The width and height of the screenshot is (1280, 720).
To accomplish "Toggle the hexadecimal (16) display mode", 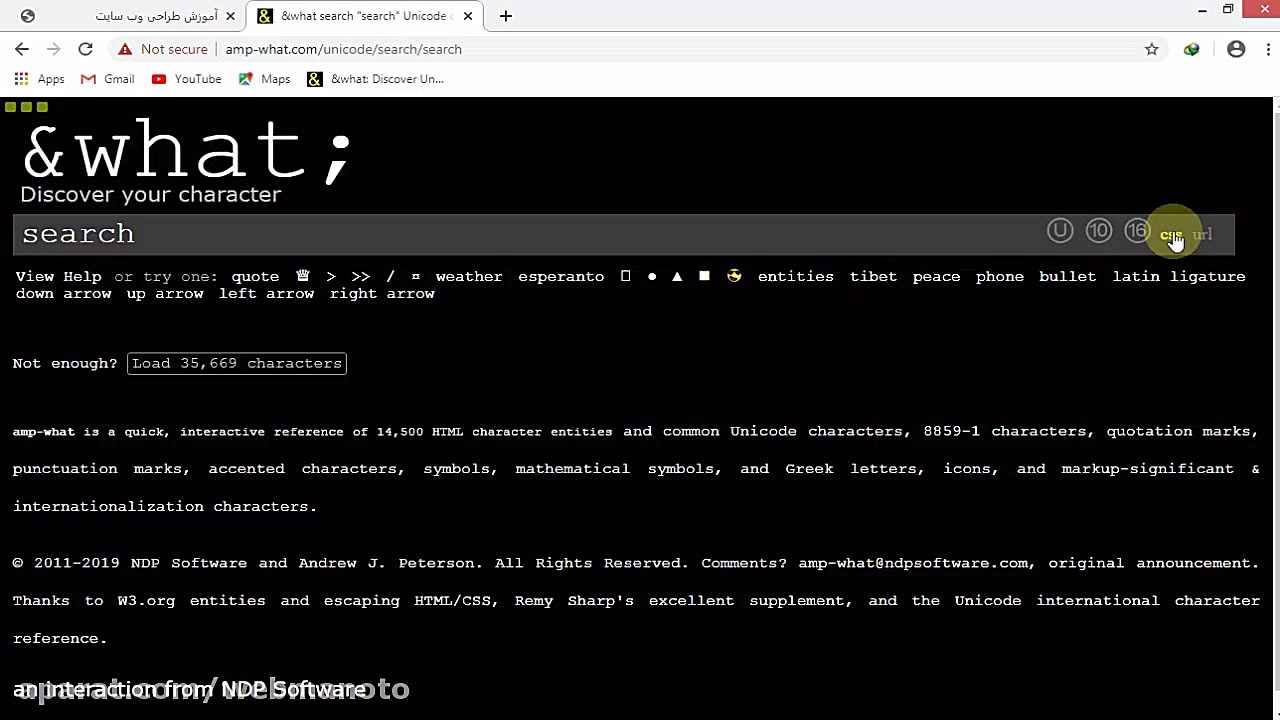I will tap(1137, 232).
